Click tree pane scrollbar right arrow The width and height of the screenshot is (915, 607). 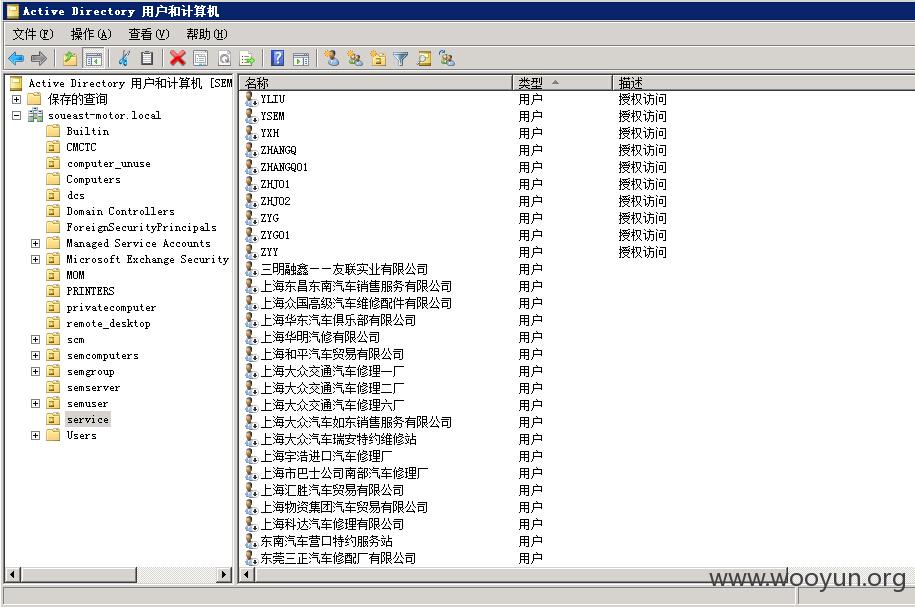point(224,574)
